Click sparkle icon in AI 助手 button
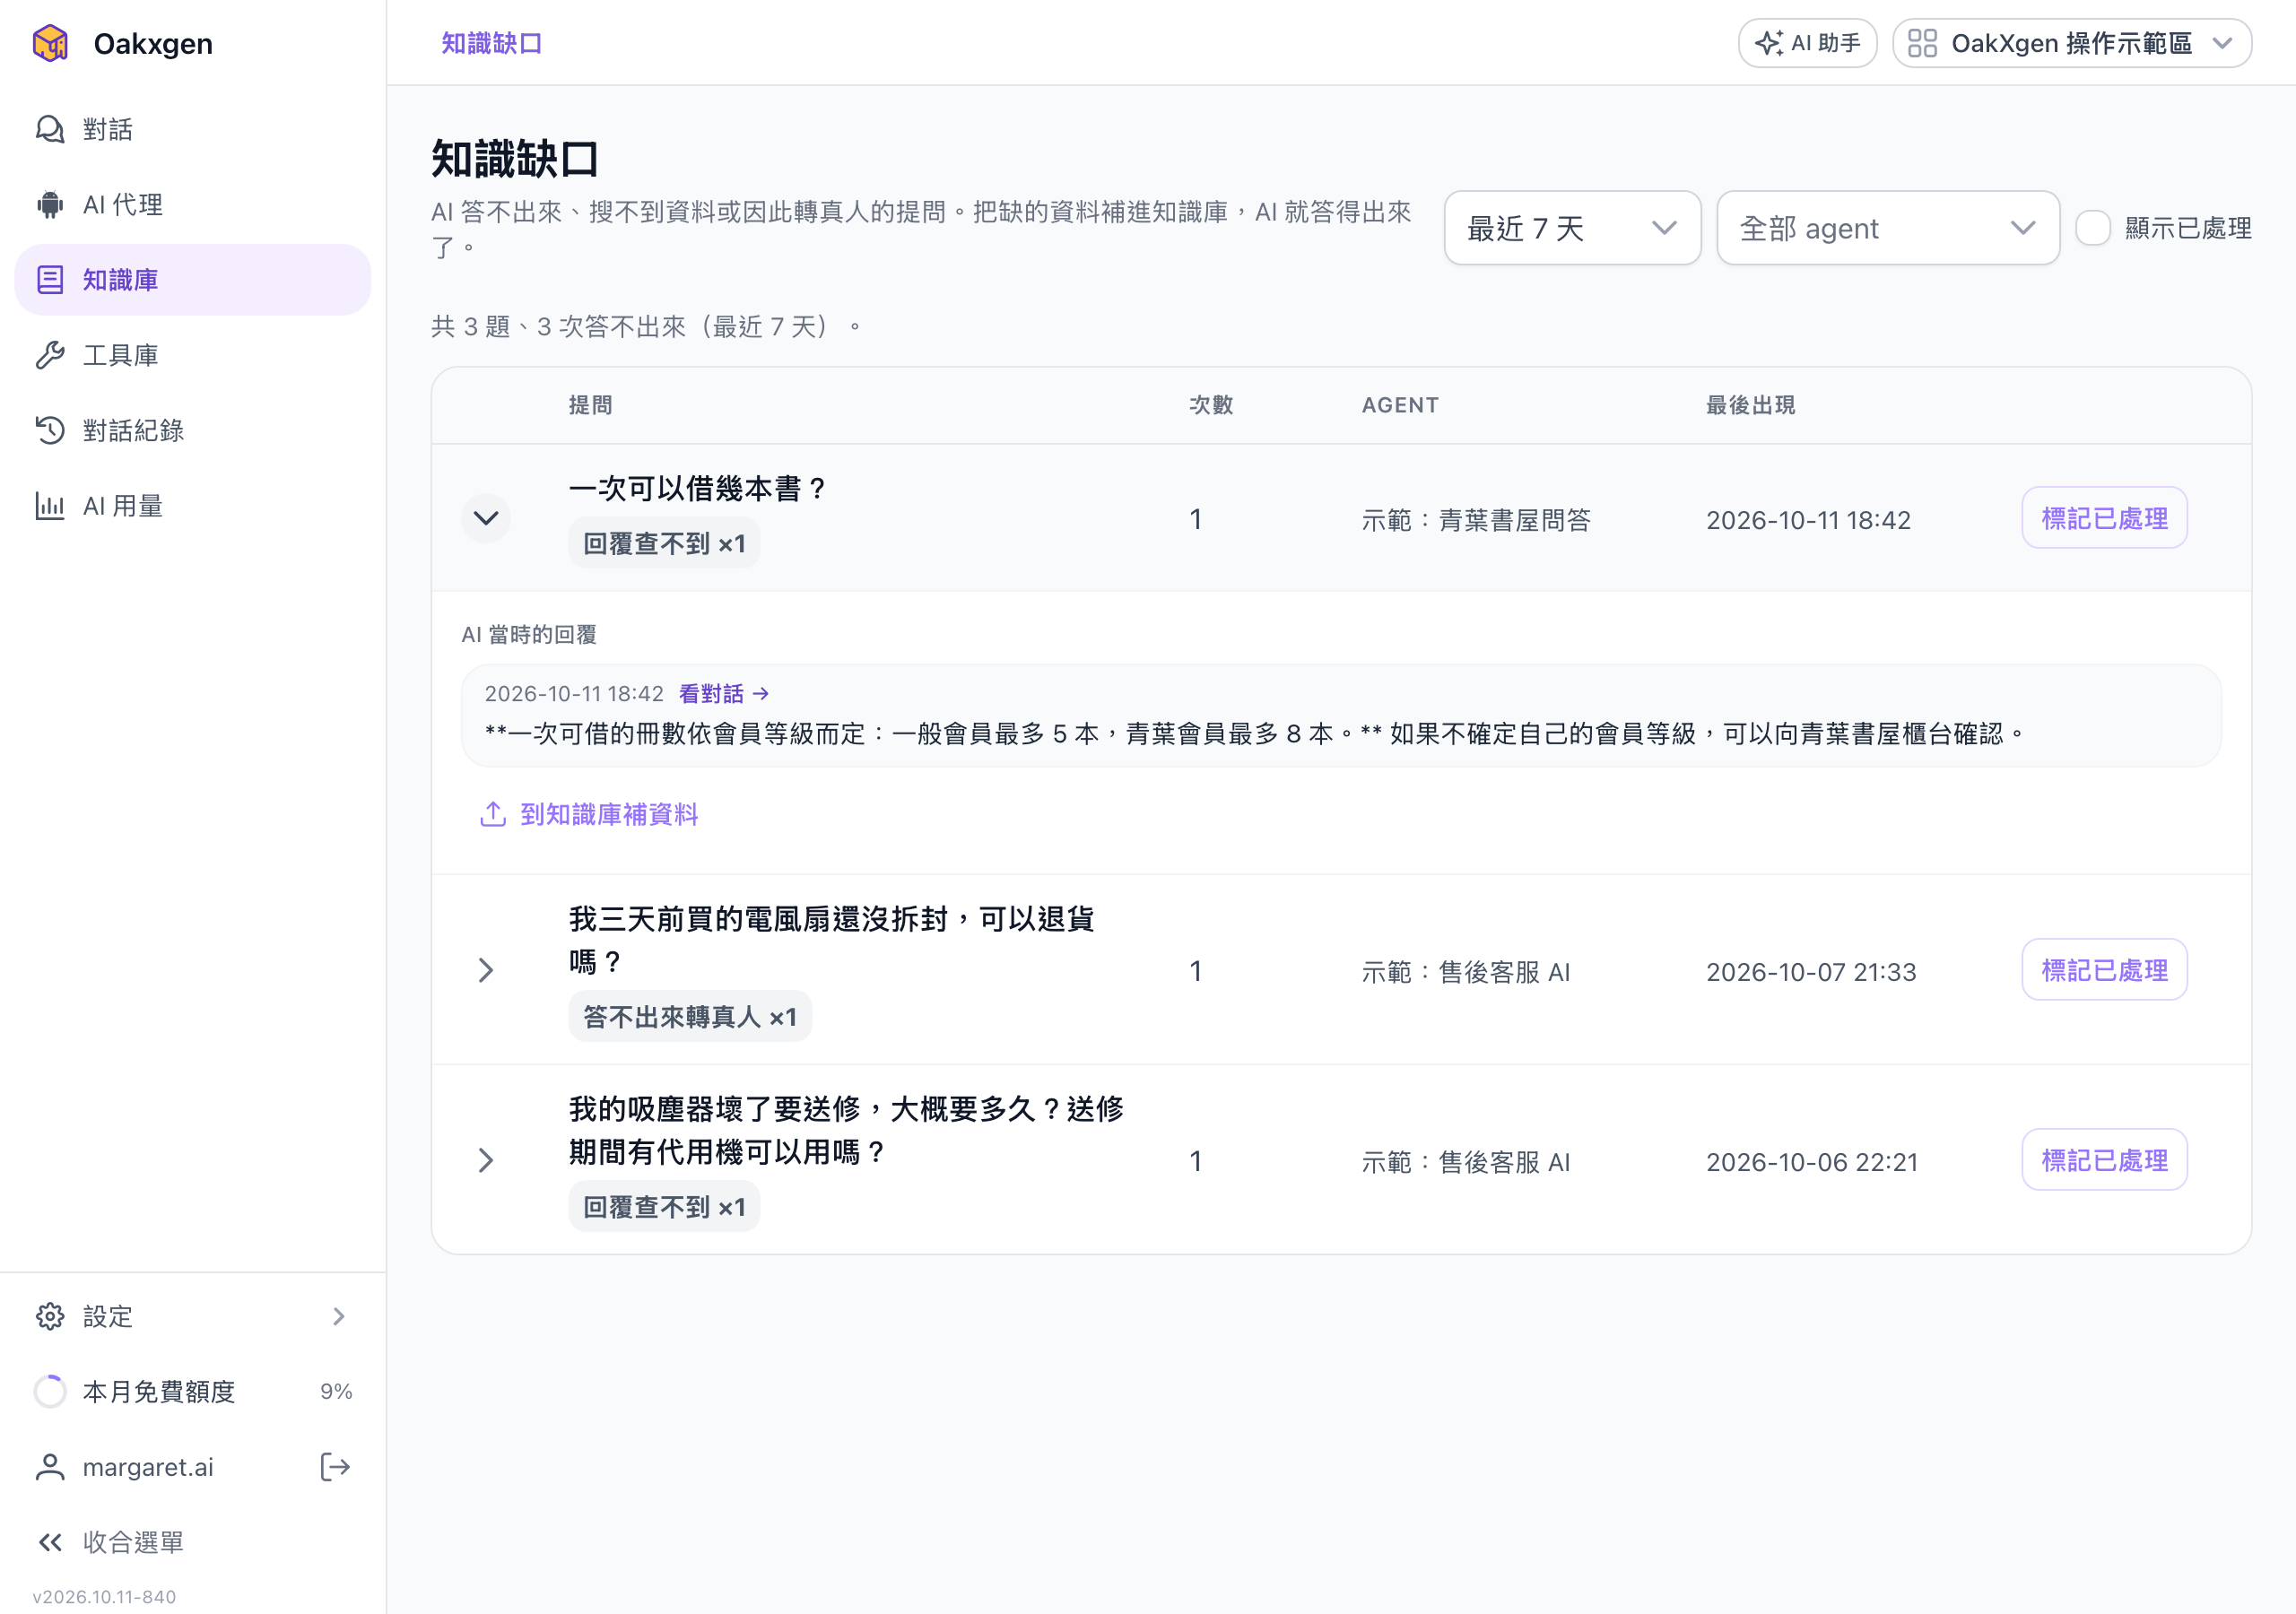 coord(1769,43)
